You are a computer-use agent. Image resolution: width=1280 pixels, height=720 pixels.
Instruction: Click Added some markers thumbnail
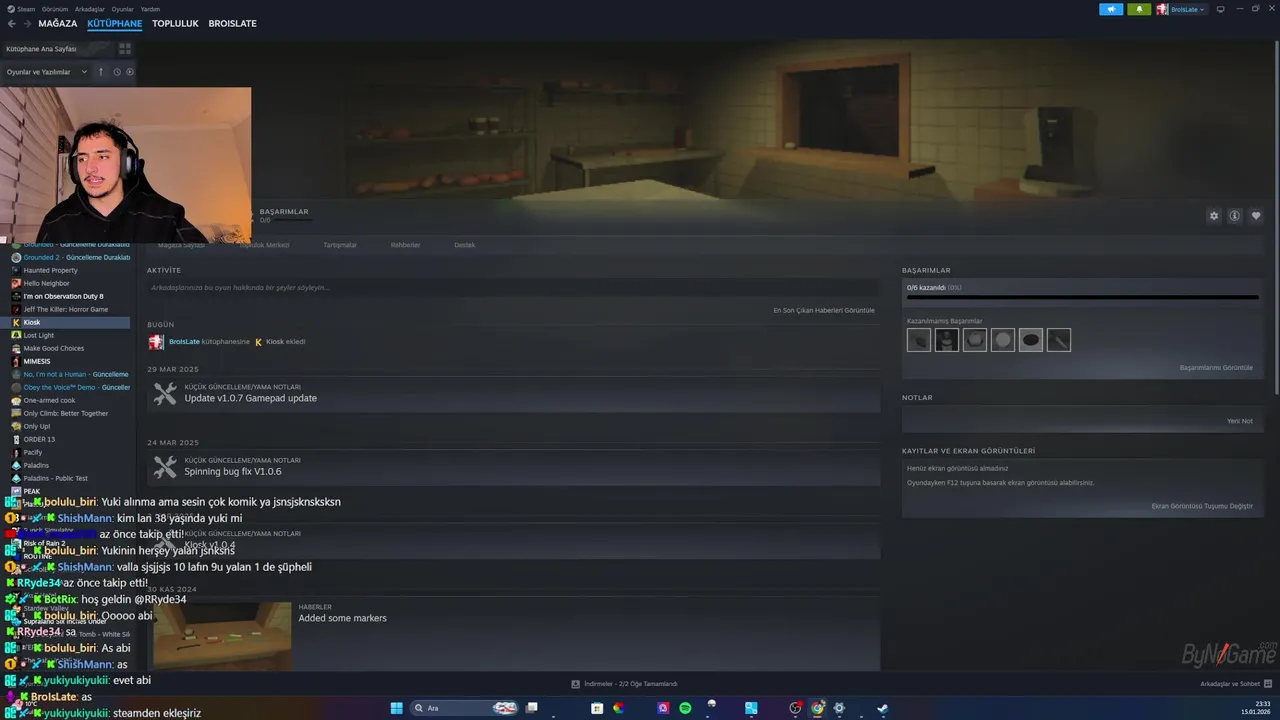pos(222,636)
